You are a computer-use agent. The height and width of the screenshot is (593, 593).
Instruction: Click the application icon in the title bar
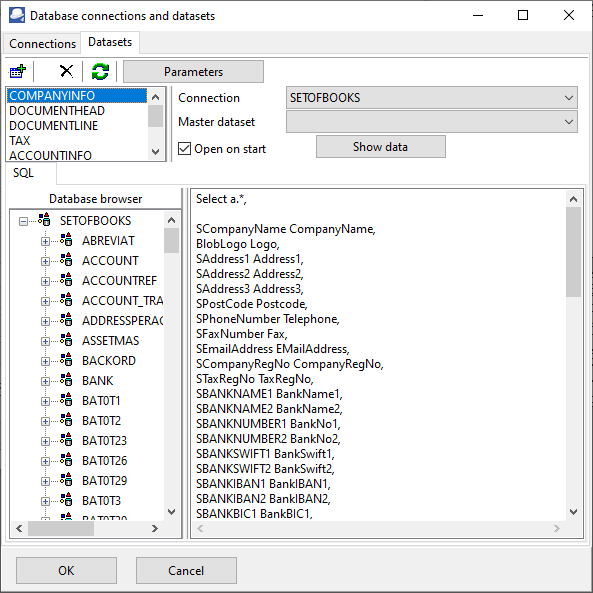coord(17,16)
